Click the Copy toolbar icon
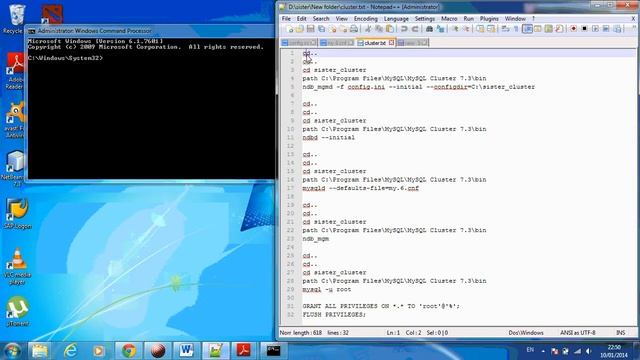The width and height of the screenshot is (640, 360). [379, 29]
